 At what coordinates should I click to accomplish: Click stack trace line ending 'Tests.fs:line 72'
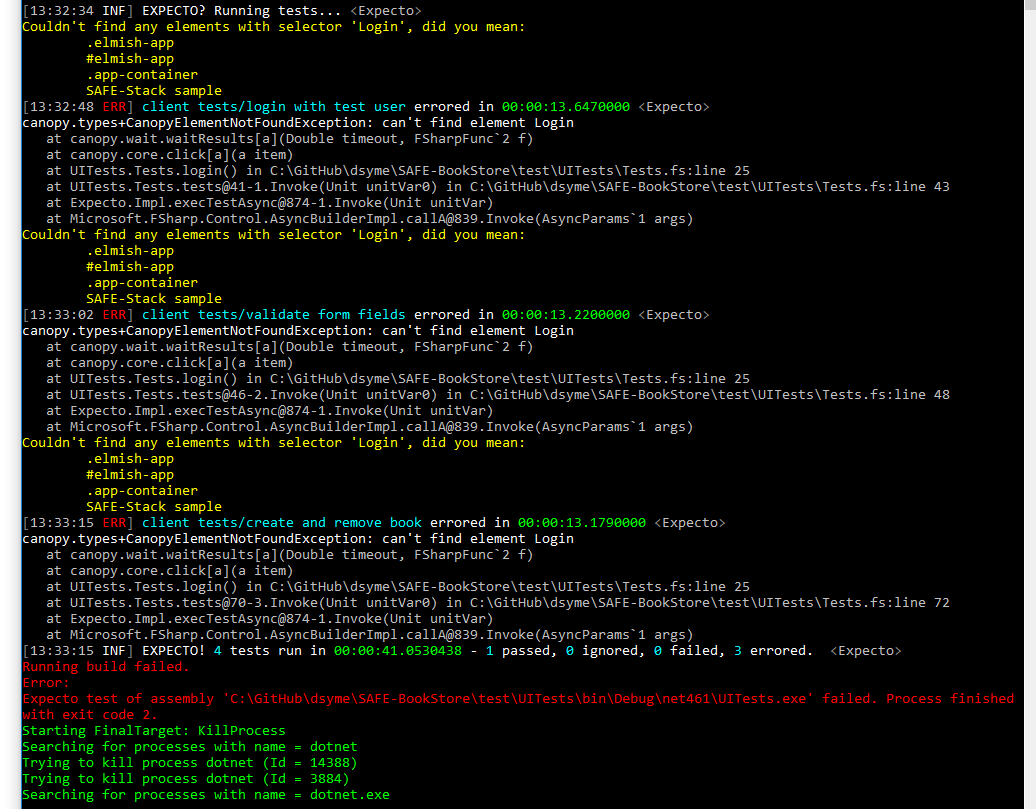[x=498, y=603]
